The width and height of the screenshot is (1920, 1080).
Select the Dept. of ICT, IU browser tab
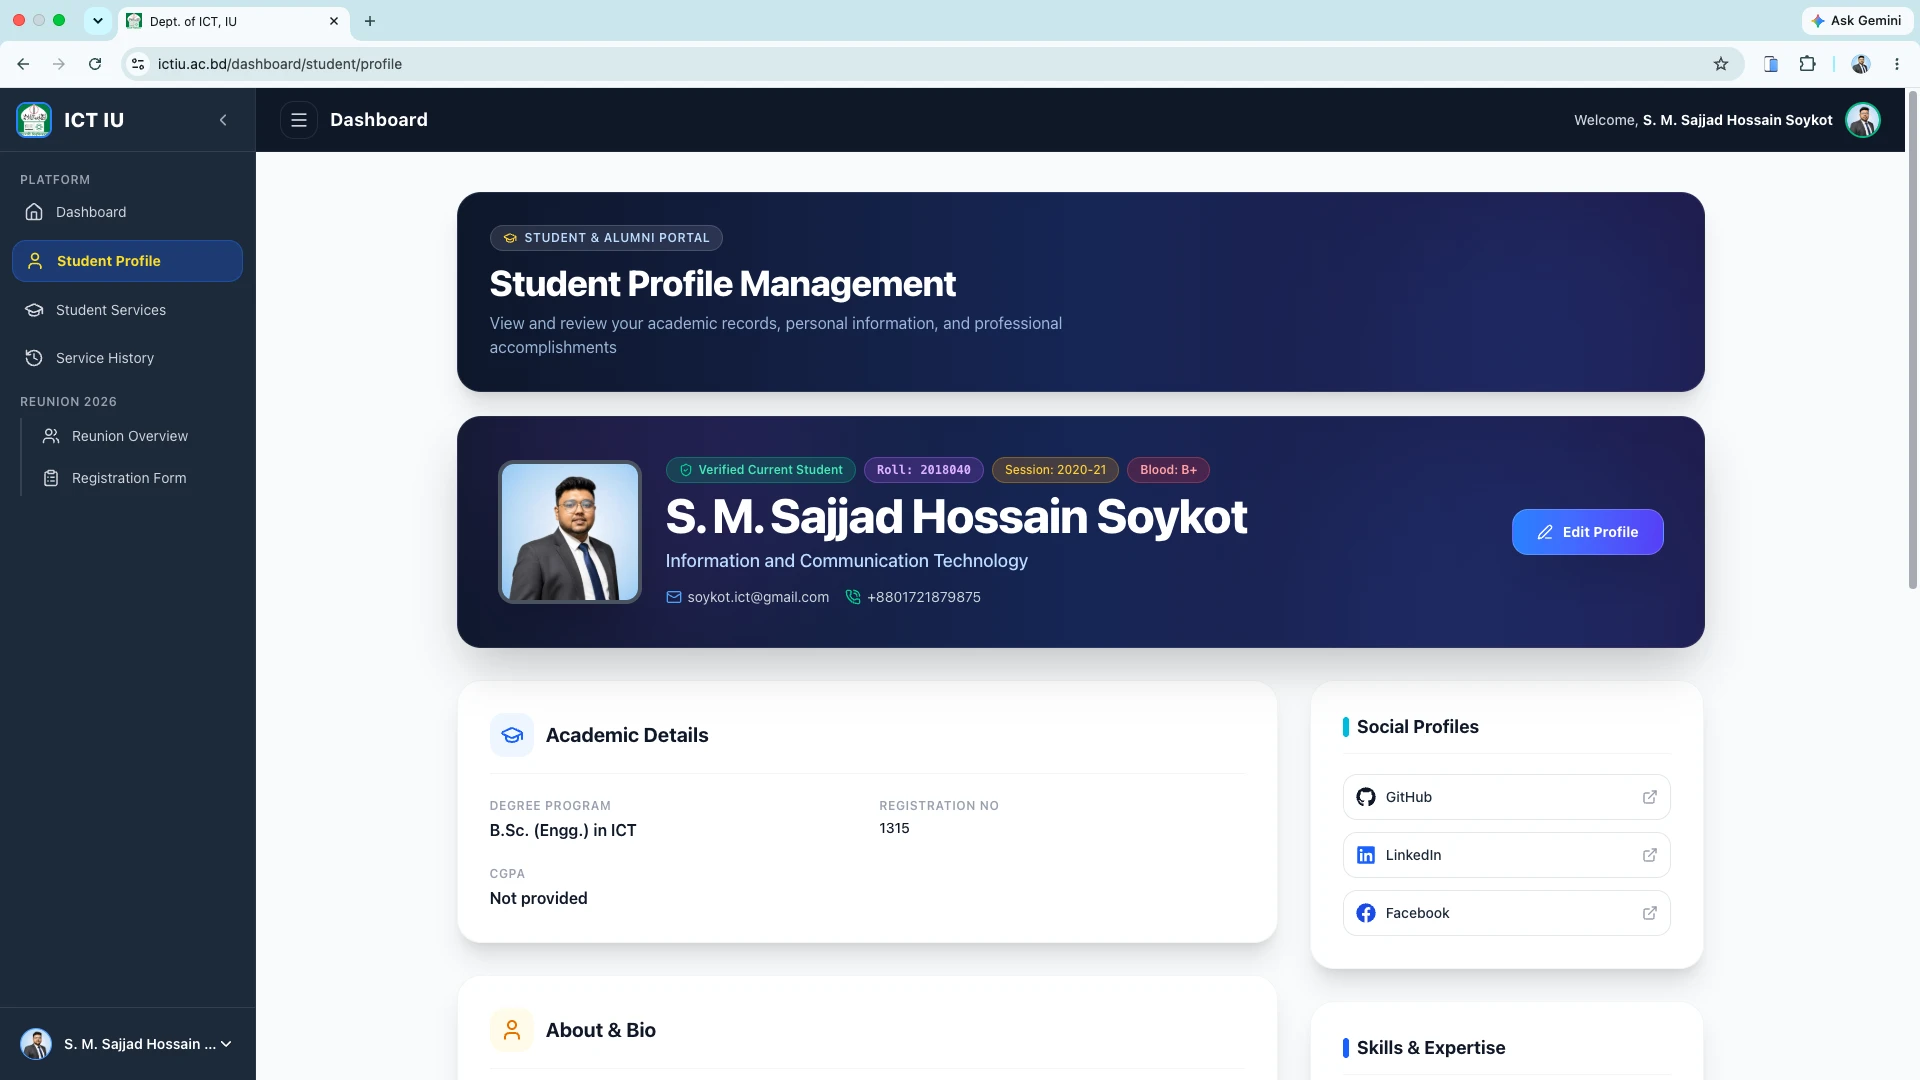tap(233, 21)
